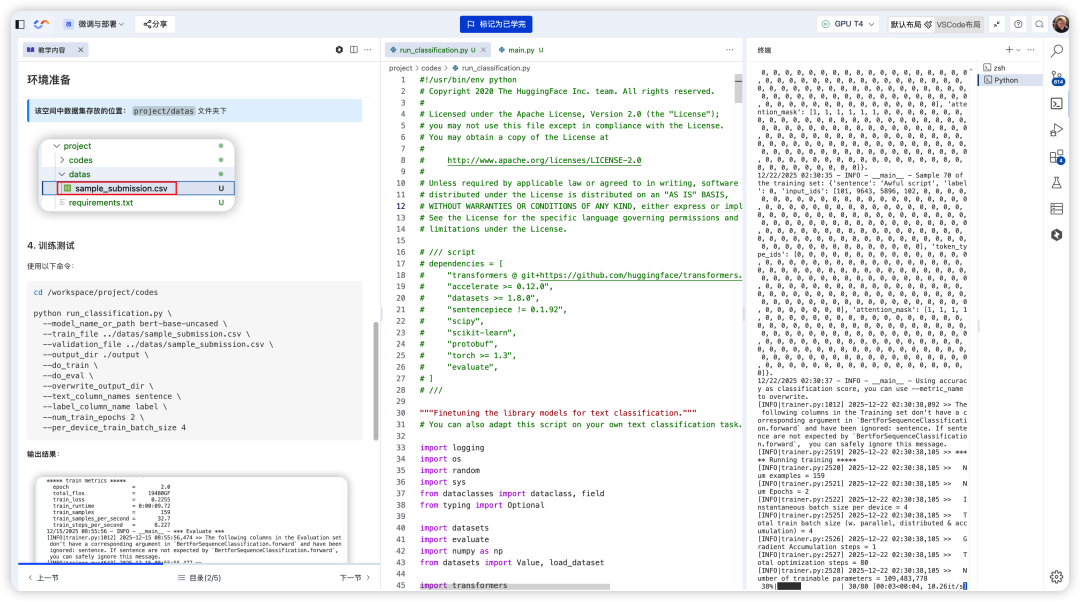
Task: Go to previous section 上一节
Action: coord(43,578)
